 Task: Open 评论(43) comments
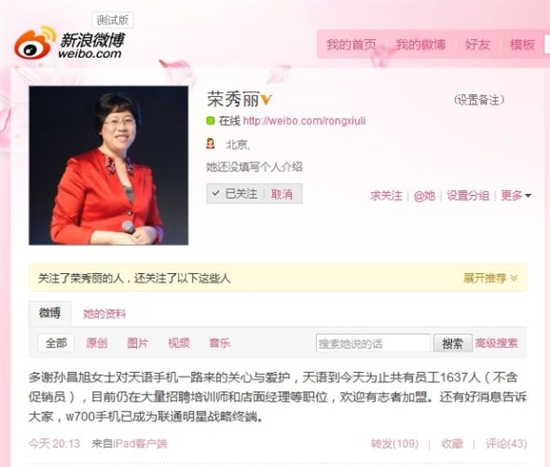[x=506, y=443]
